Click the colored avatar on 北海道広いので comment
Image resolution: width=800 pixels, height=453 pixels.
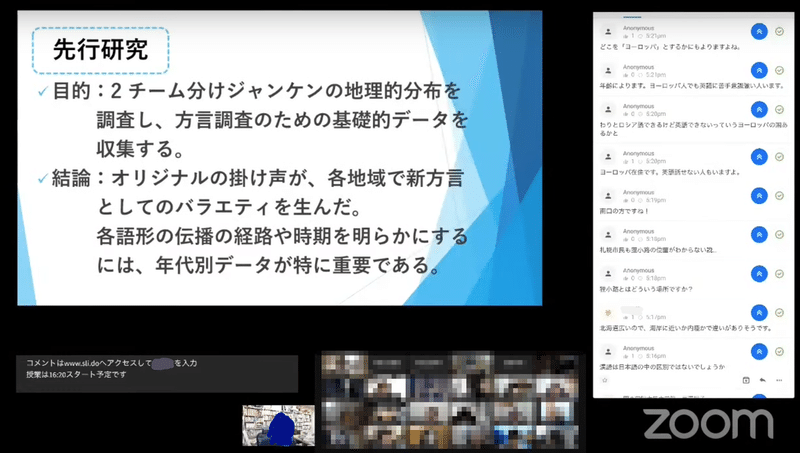(608, 313)
